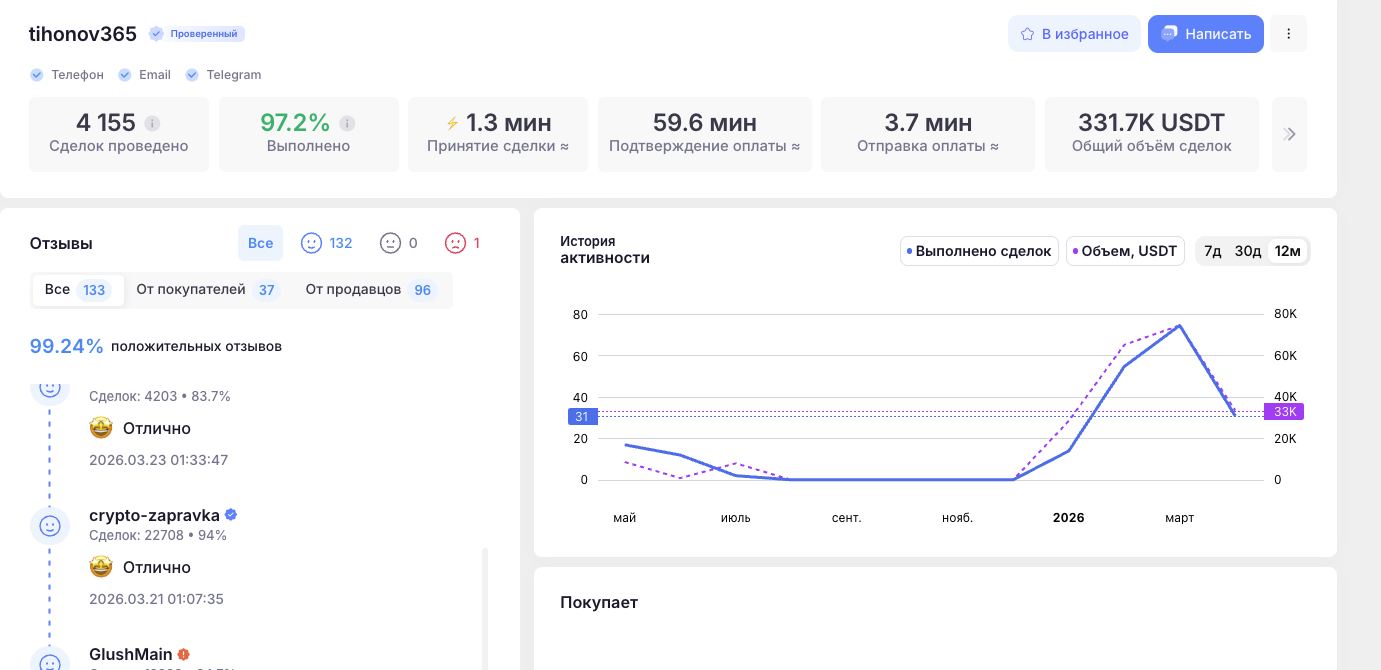Open crypto-zapravka reviewer profile

click(155, 515)
